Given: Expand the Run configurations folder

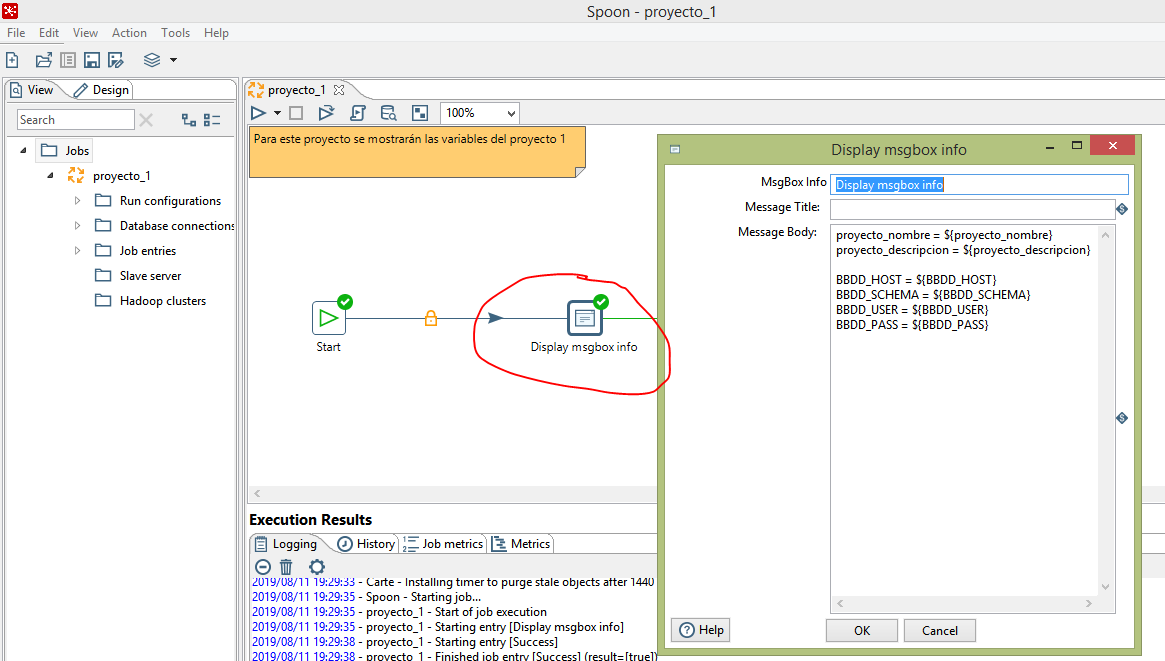Looking at the screenshot, I should pos(77,201).
